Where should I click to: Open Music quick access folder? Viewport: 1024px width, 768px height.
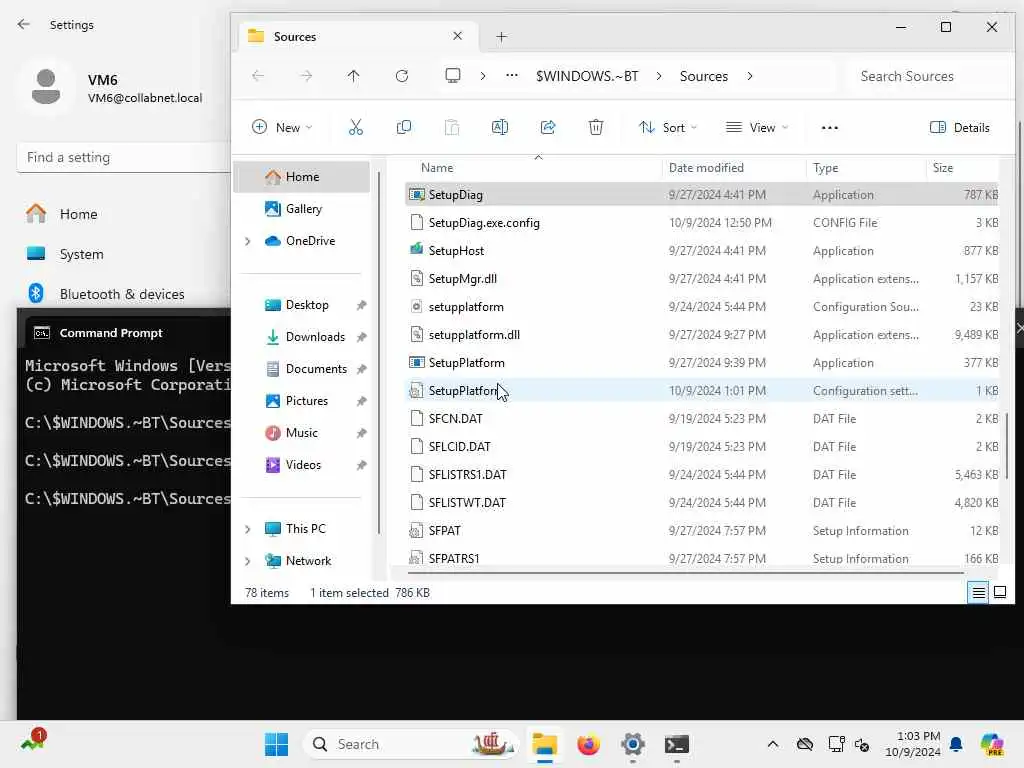pyautogui.click(x=302, y=433)
